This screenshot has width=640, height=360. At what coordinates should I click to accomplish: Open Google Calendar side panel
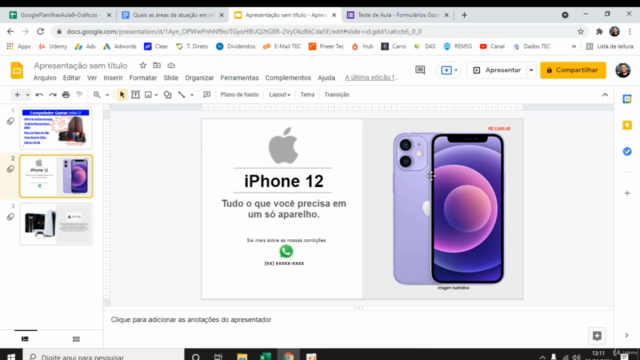(x=627, y=99)
